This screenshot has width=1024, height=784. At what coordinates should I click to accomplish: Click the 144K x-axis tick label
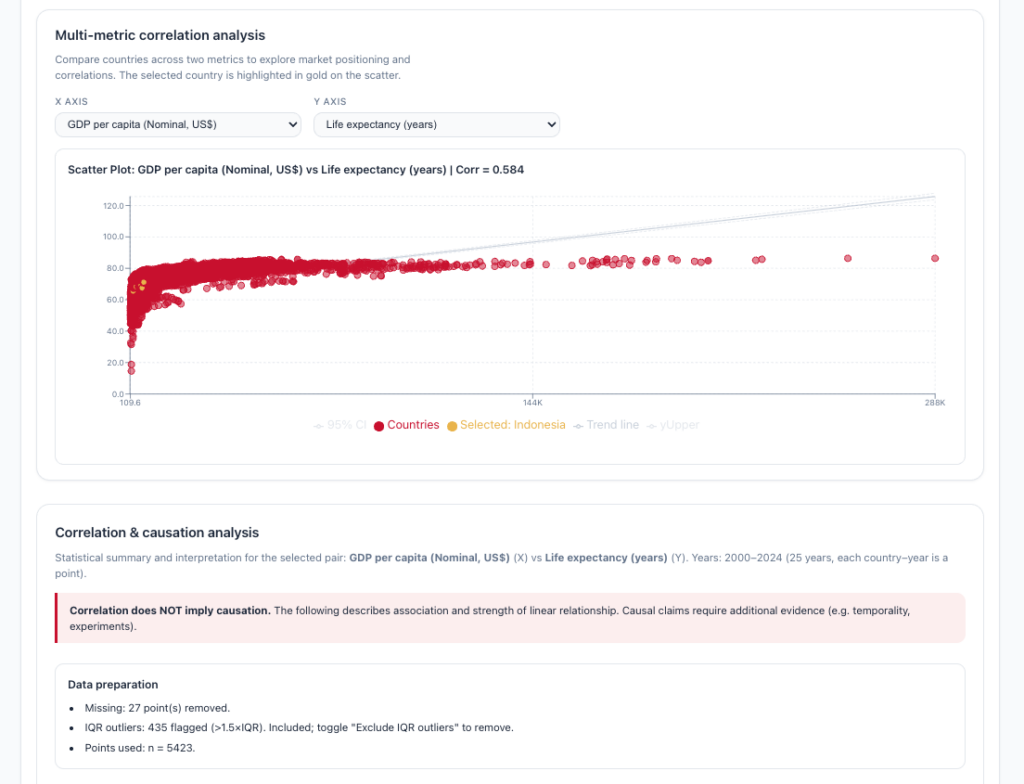(532, 402)
